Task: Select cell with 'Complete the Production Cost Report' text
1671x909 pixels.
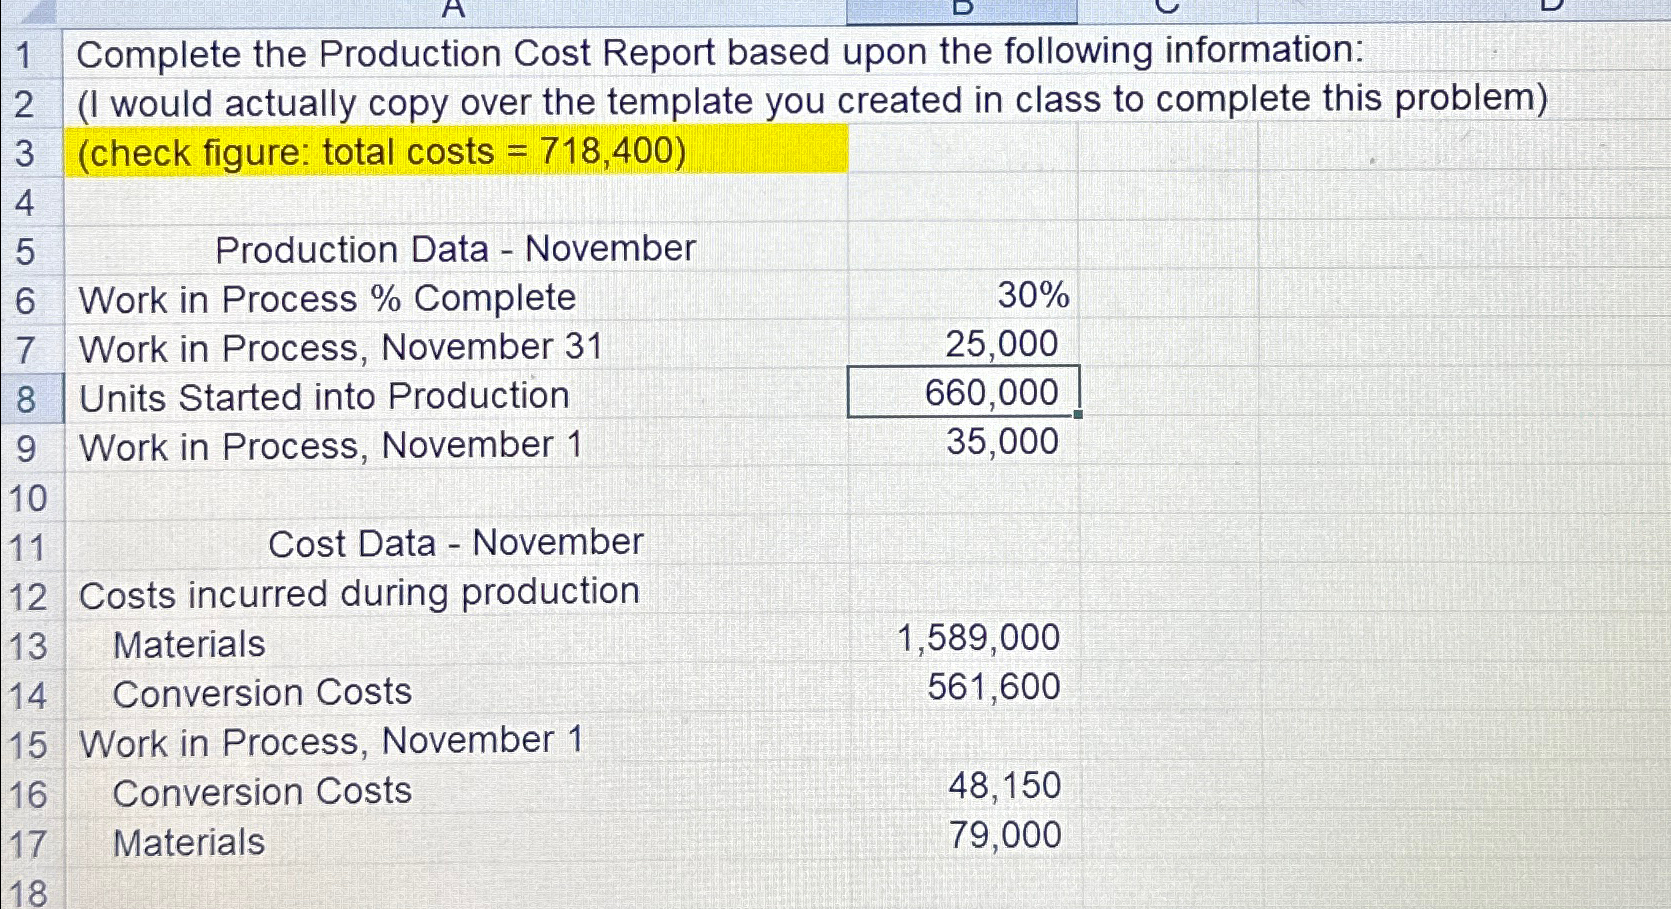Action: (720, 52)
